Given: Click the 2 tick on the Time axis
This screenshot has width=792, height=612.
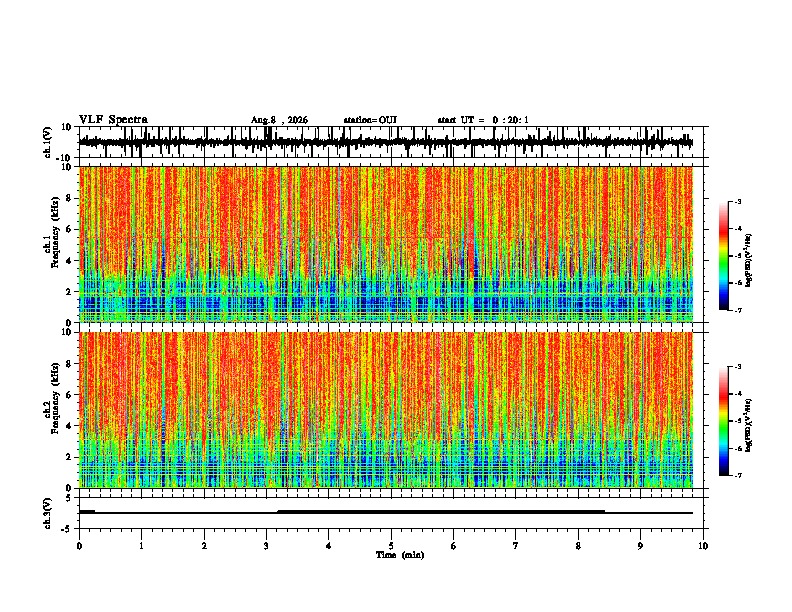Looking at the screenshot, I should pyautogui.click(x=204, y=546).
